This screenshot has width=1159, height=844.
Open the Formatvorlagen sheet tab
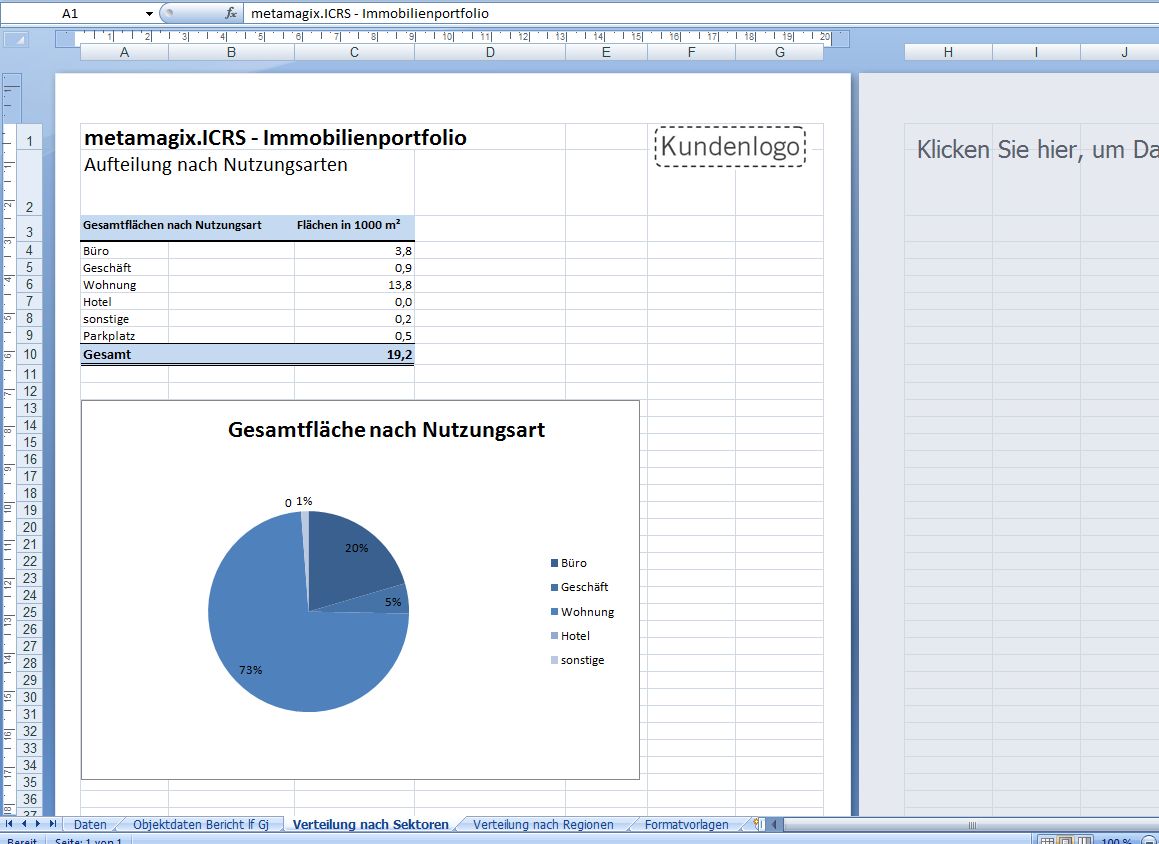[x=687, y=824]
